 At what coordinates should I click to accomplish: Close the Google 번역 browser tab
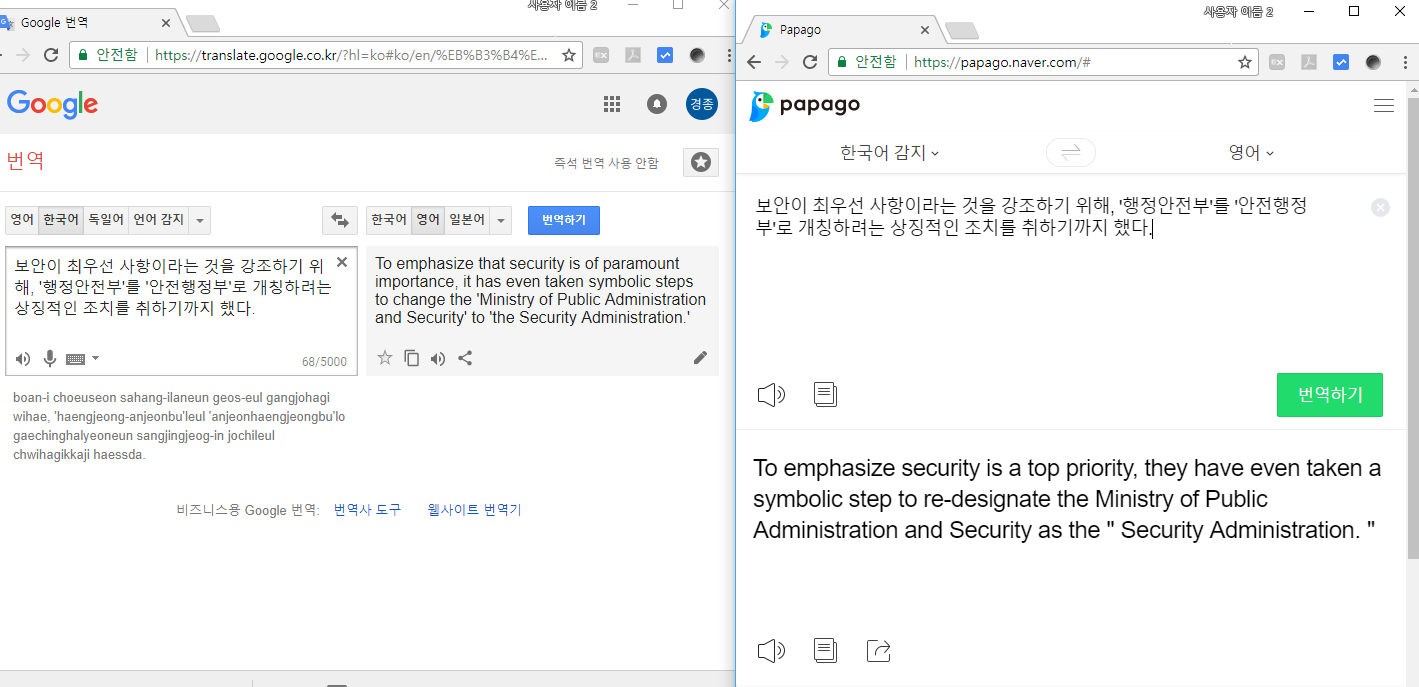[165, 22]
